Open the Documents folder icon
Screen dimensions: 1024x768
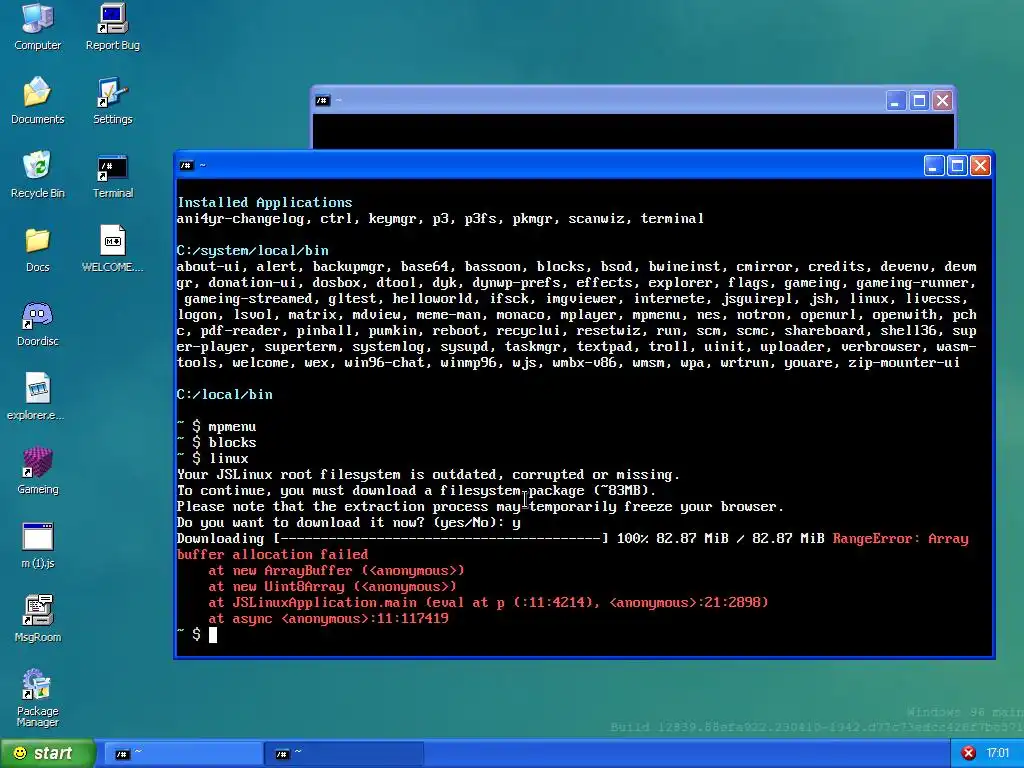tap(37, 100)
